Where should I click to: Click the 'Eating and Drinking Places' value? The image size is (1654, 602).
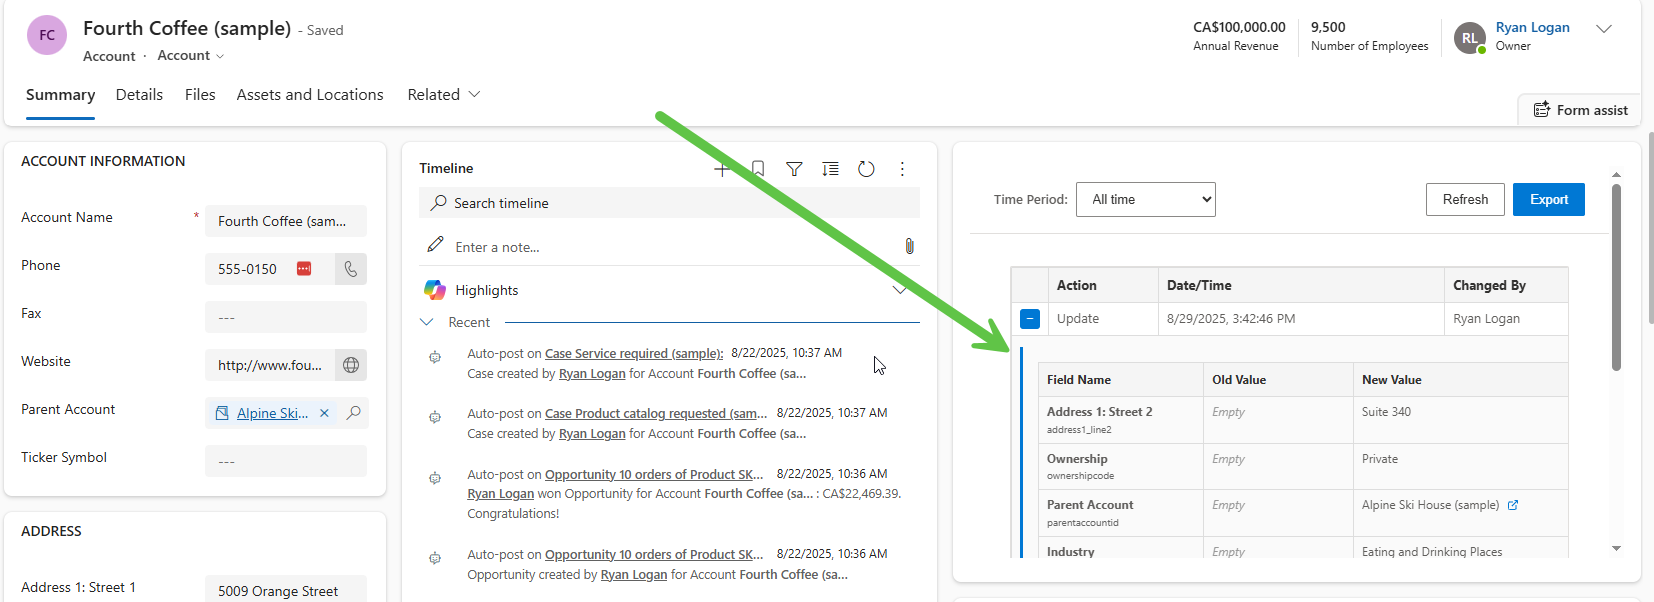(1432, 552)
